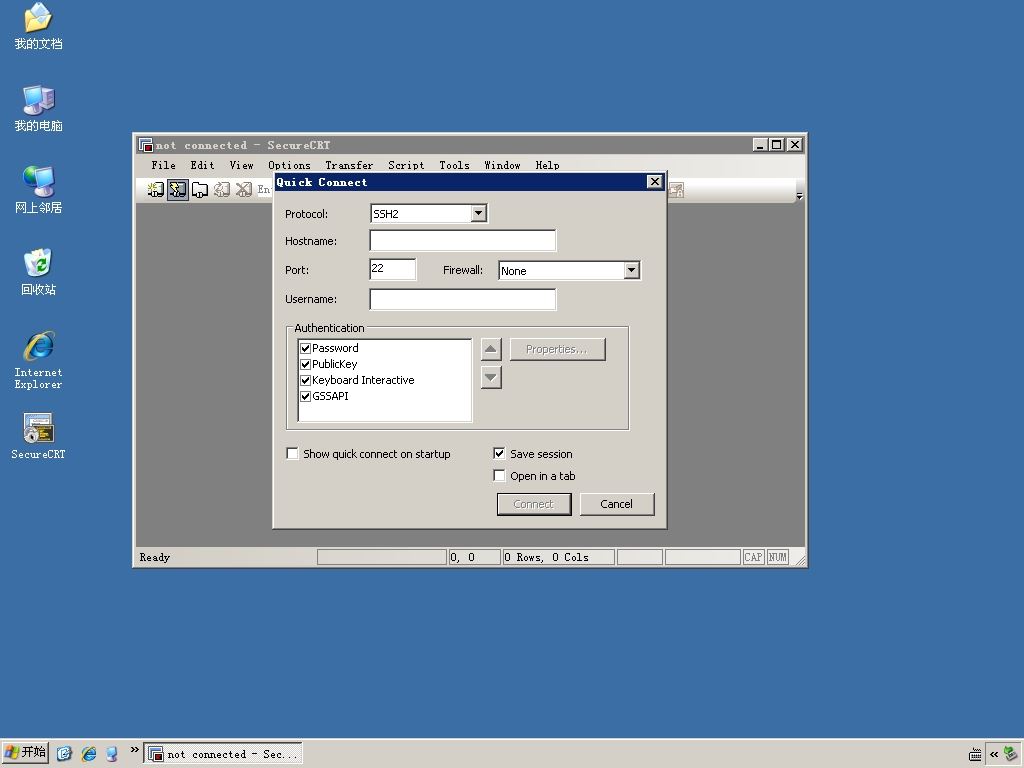Click the Hostname input field
The width and height of the screenshot is (1024, 768).
point(463,240)
